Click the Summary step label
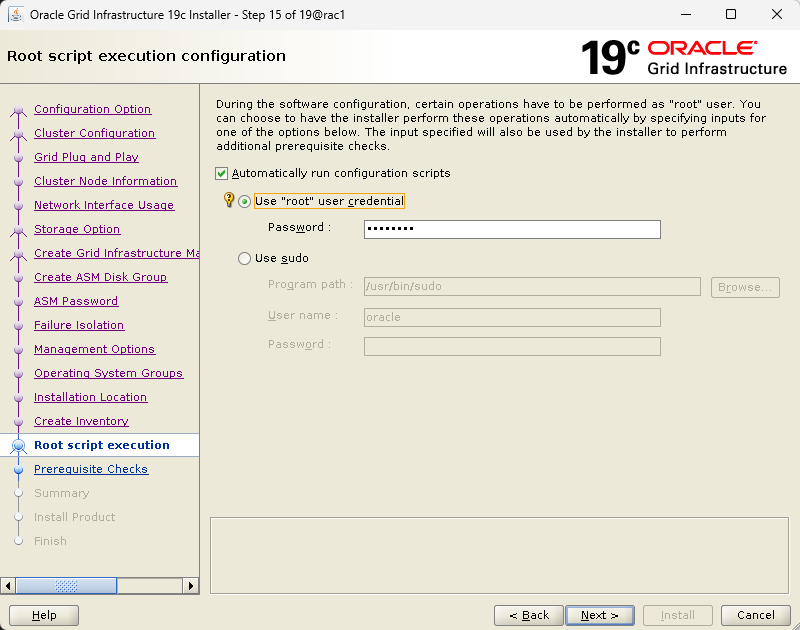This screenshot has height=630, width=800. click(x=62, y=493)
